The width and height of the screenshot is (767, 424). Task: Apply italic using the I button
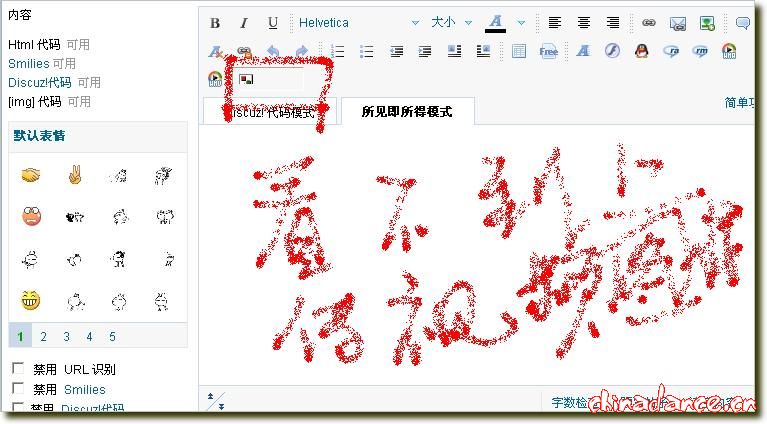(244, 23)
